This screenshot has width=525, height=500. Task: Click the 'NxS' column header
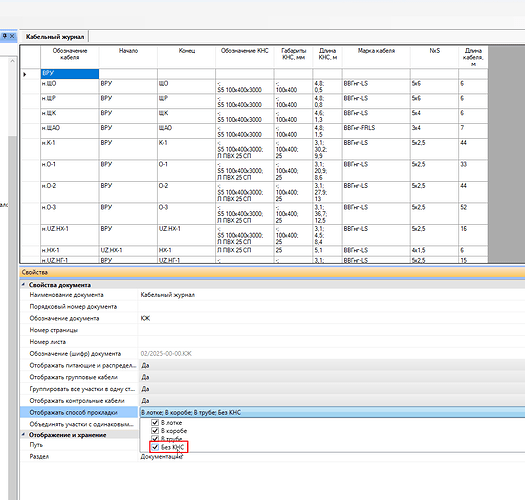click(x=435, y=57)
